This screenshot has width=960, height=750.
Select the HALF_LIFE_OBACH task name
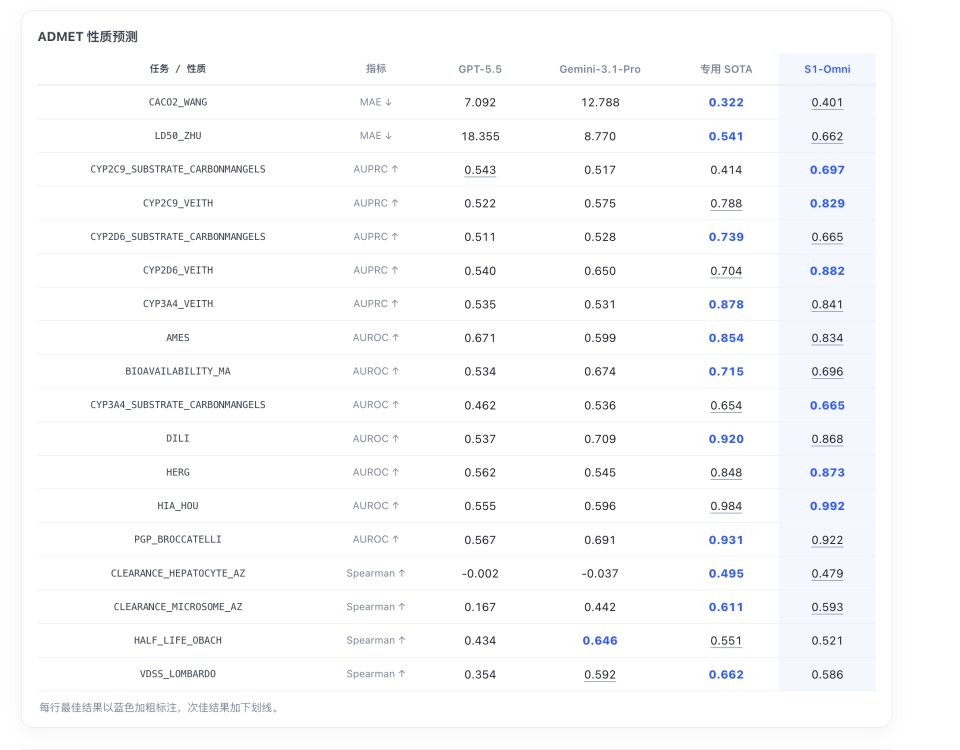point(178,641)
